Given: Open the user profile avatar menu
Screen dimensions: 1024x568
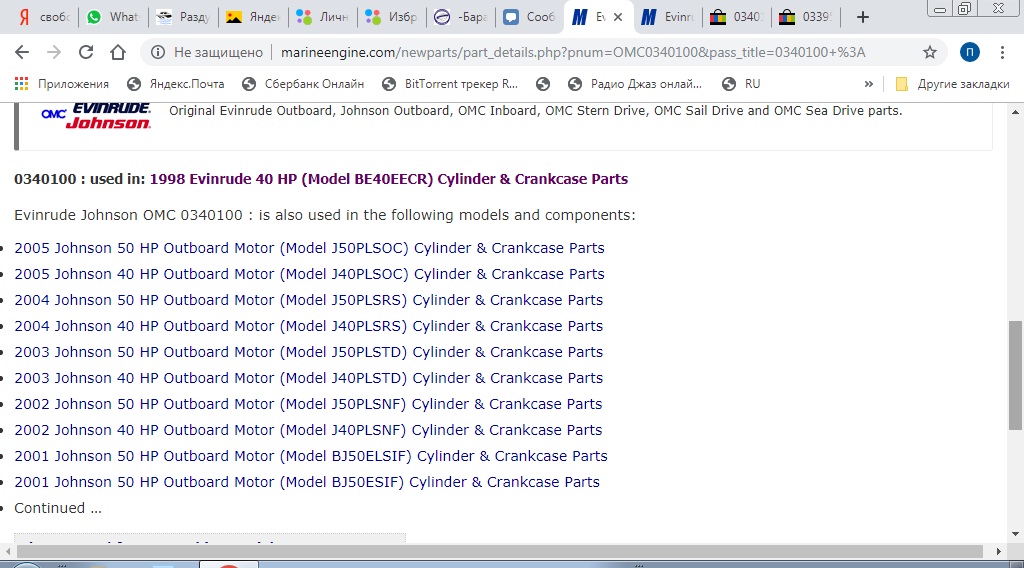Looking at the screenshot, I should pos(969,52).
